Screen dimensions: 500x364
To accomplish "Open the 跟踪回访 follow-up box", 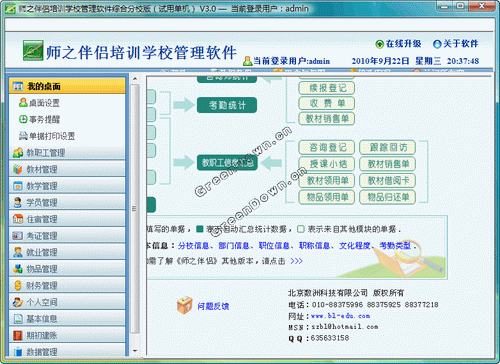I will 388,147.
